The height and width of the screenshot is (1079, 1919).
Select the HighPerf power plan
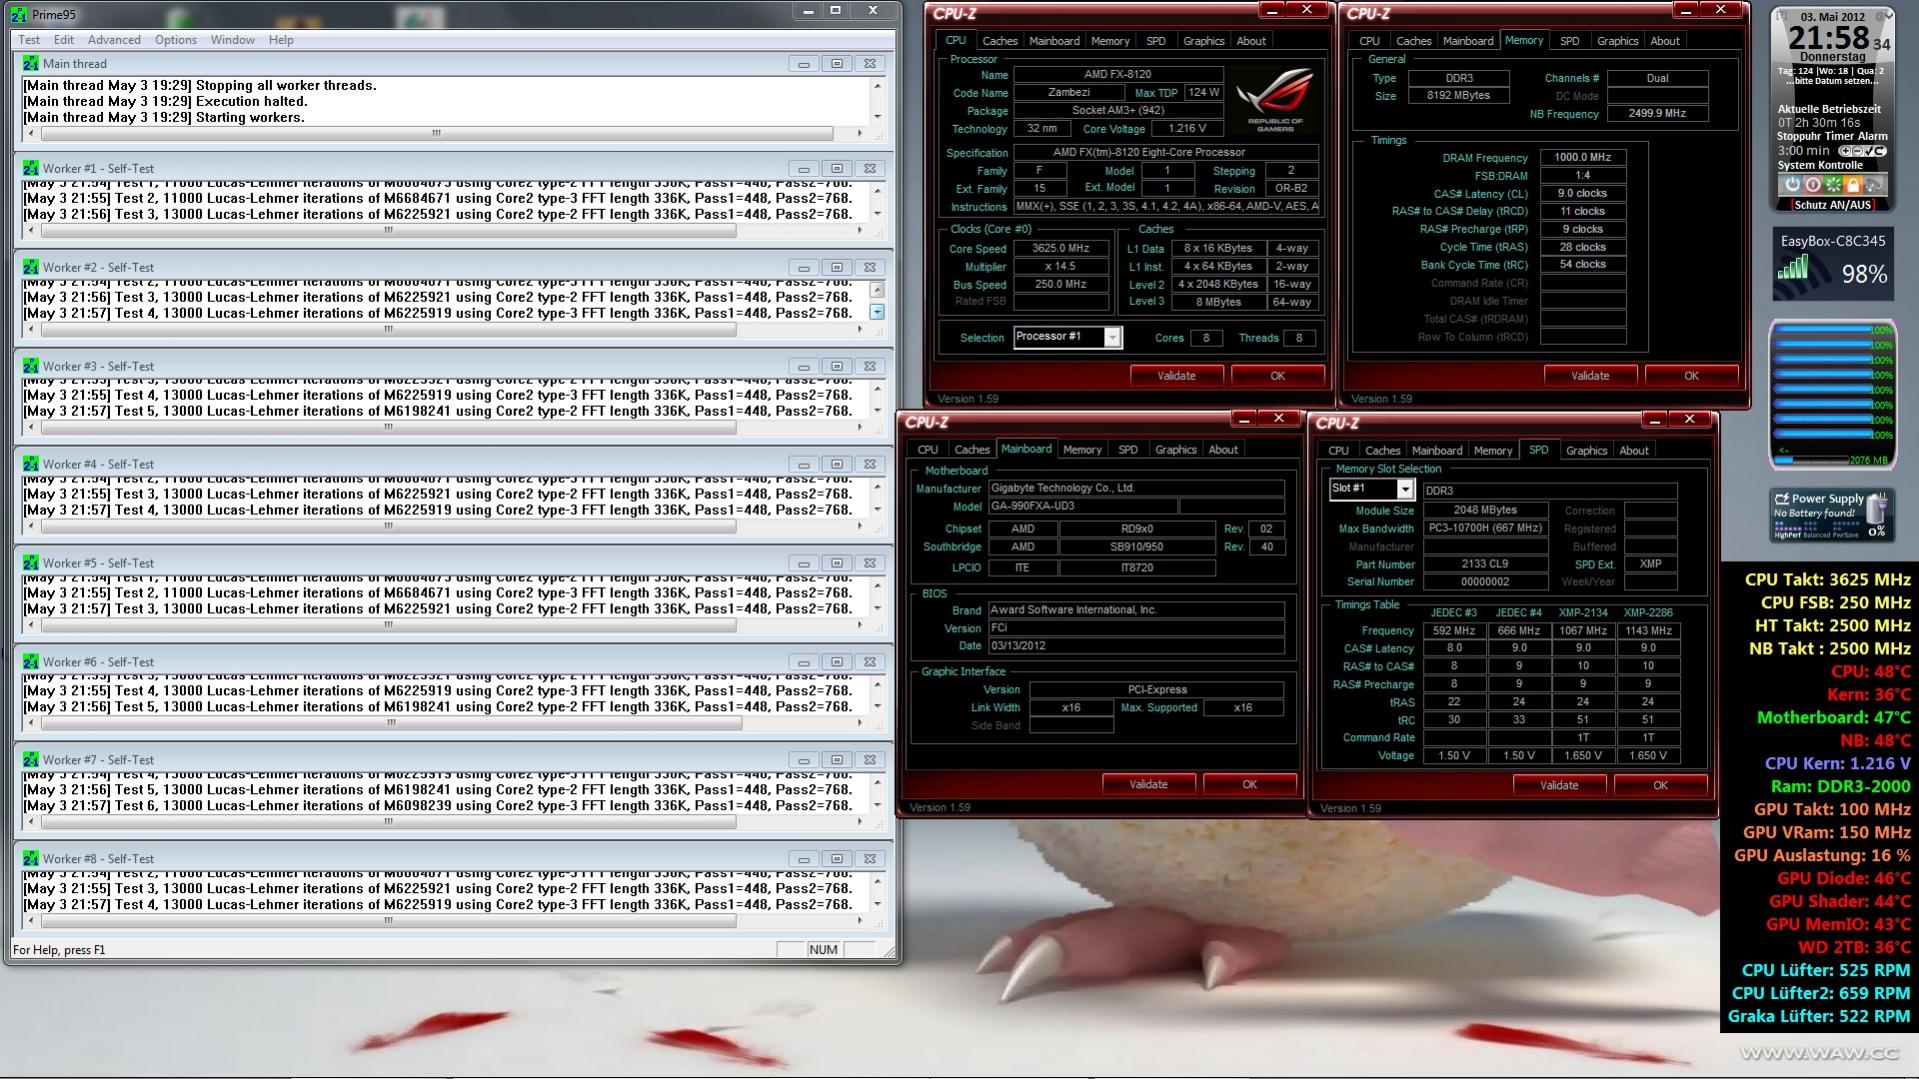coord(1787,535)
